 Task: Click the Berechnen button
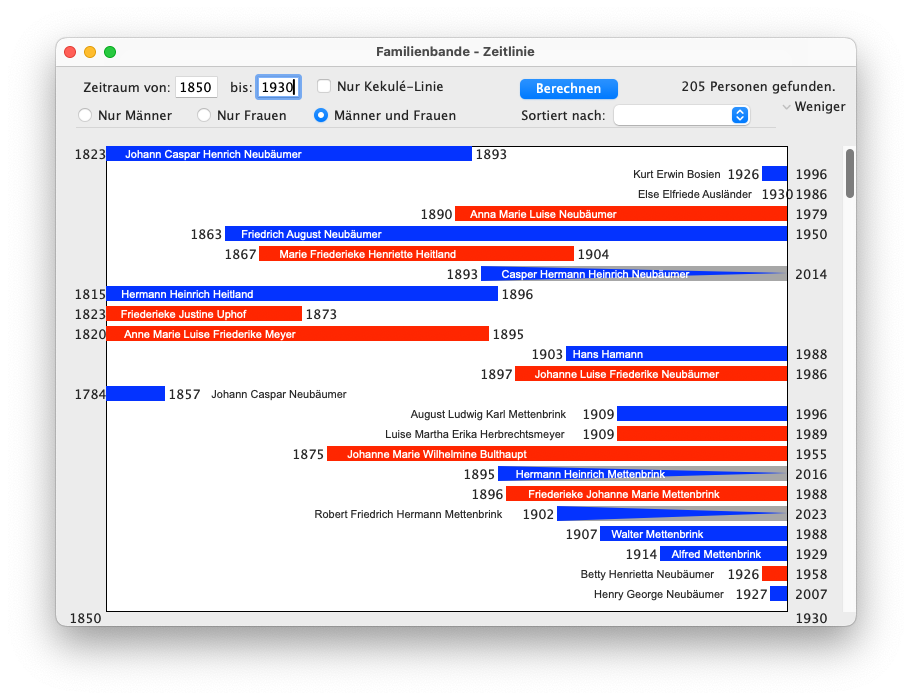(568, 89)
